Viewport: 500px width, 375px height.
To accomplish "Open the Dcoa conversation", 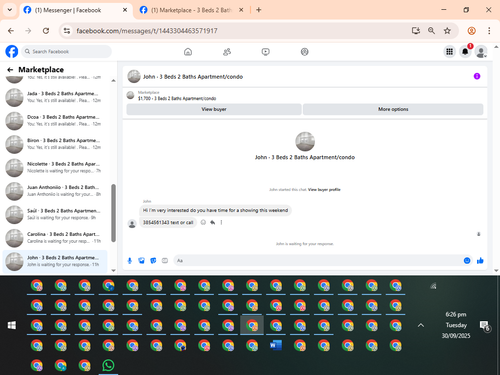I will click(55, 120).
